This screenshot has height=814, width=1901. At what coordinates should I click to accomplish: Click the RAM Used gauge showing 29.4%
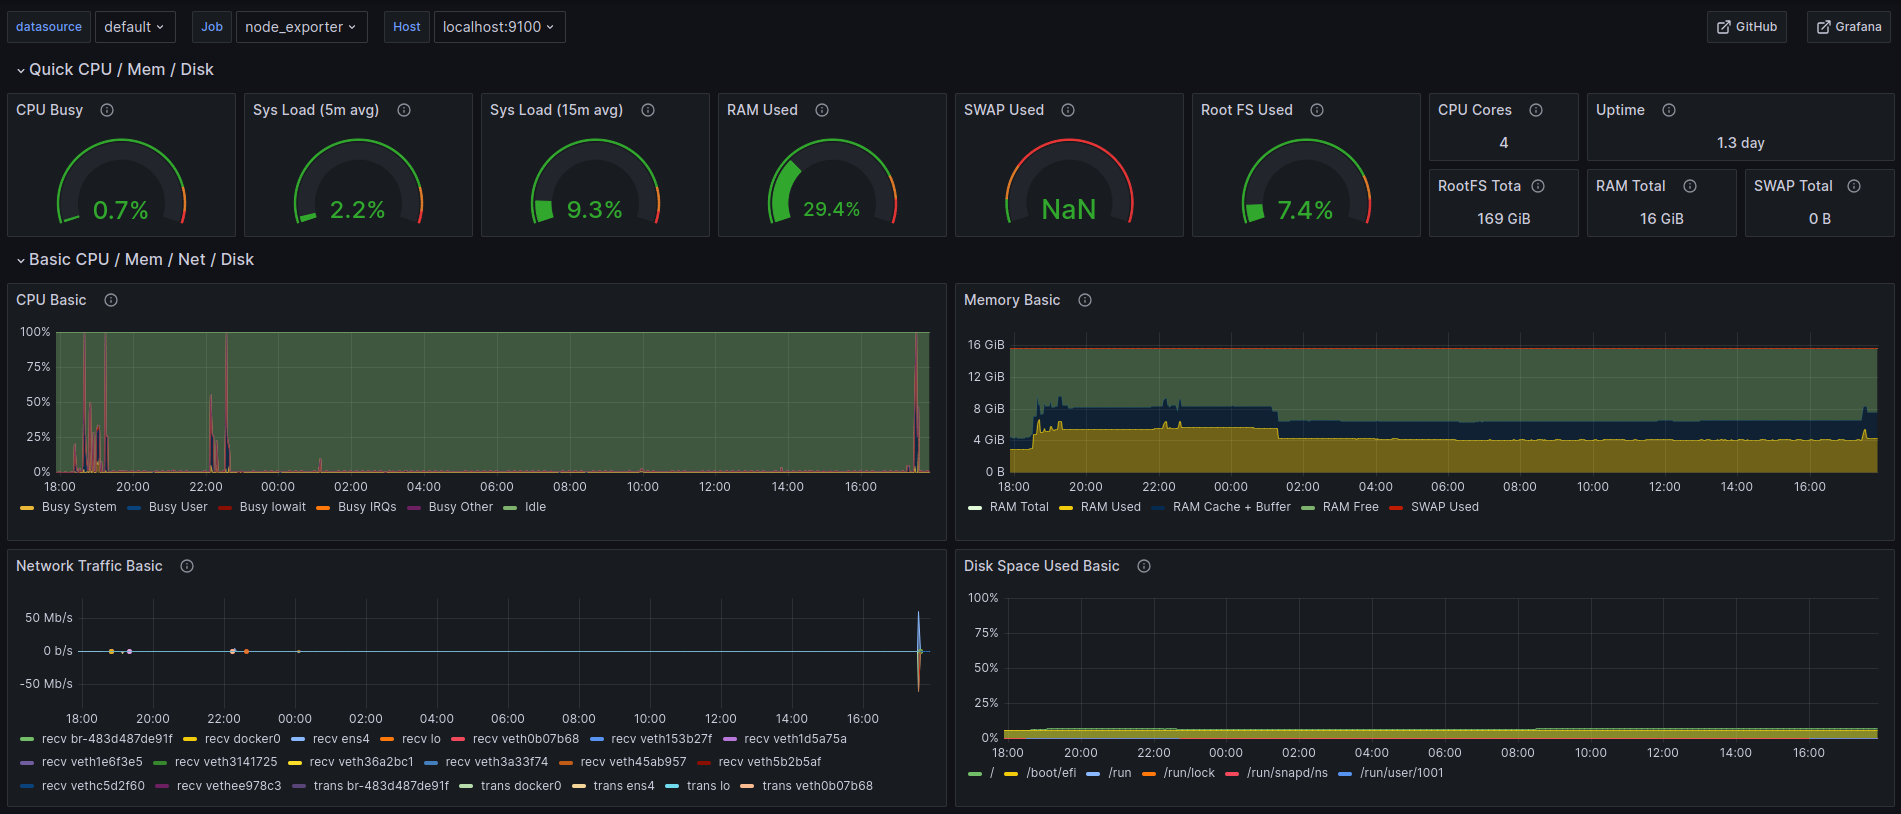click(832, 182)
